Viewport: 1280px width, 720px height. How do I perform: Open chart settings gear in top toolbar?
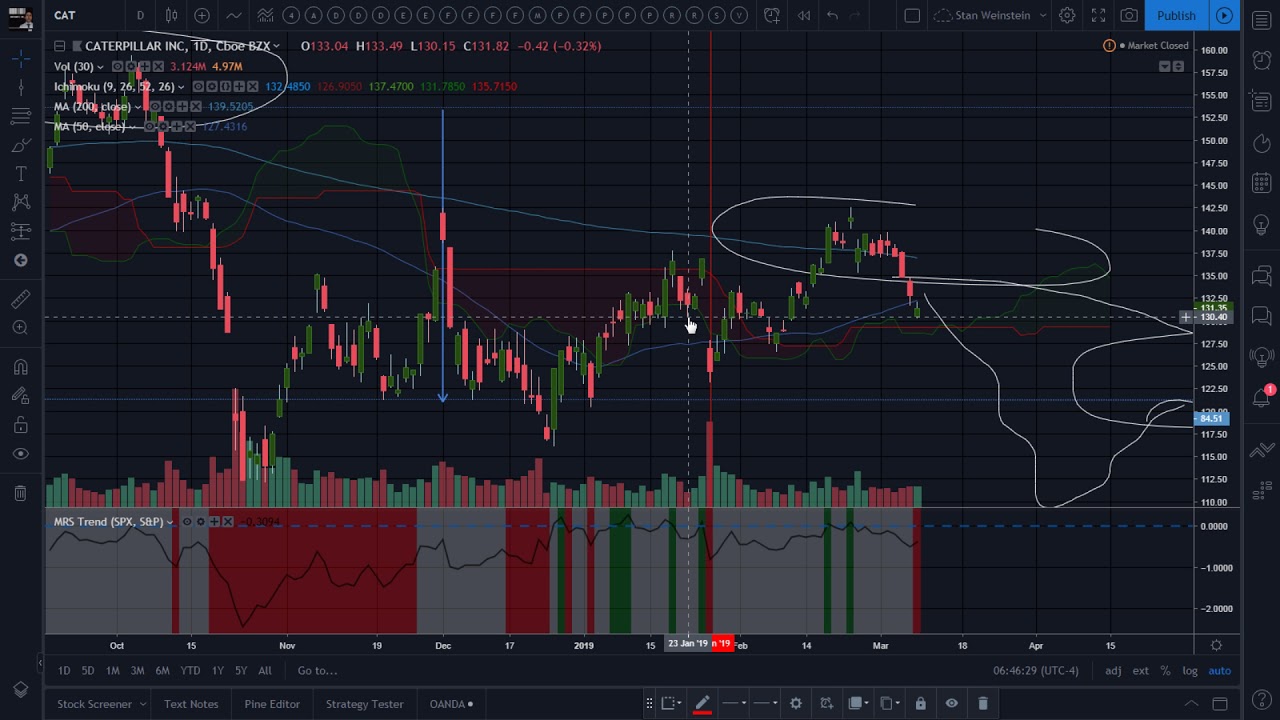point(1067,15)
